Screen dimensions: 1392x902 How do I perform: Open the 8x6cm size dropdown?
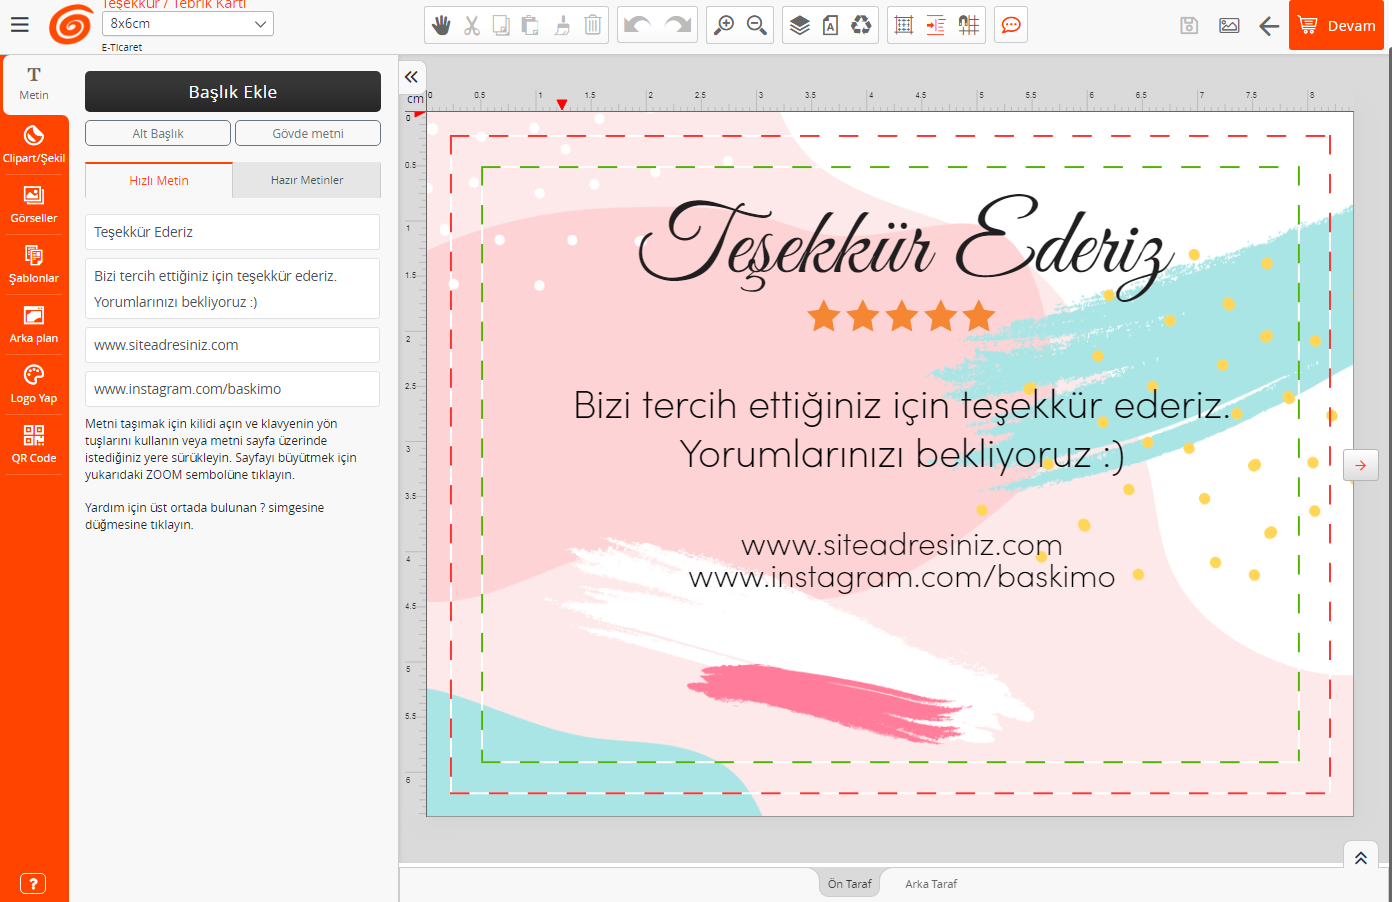187,23
